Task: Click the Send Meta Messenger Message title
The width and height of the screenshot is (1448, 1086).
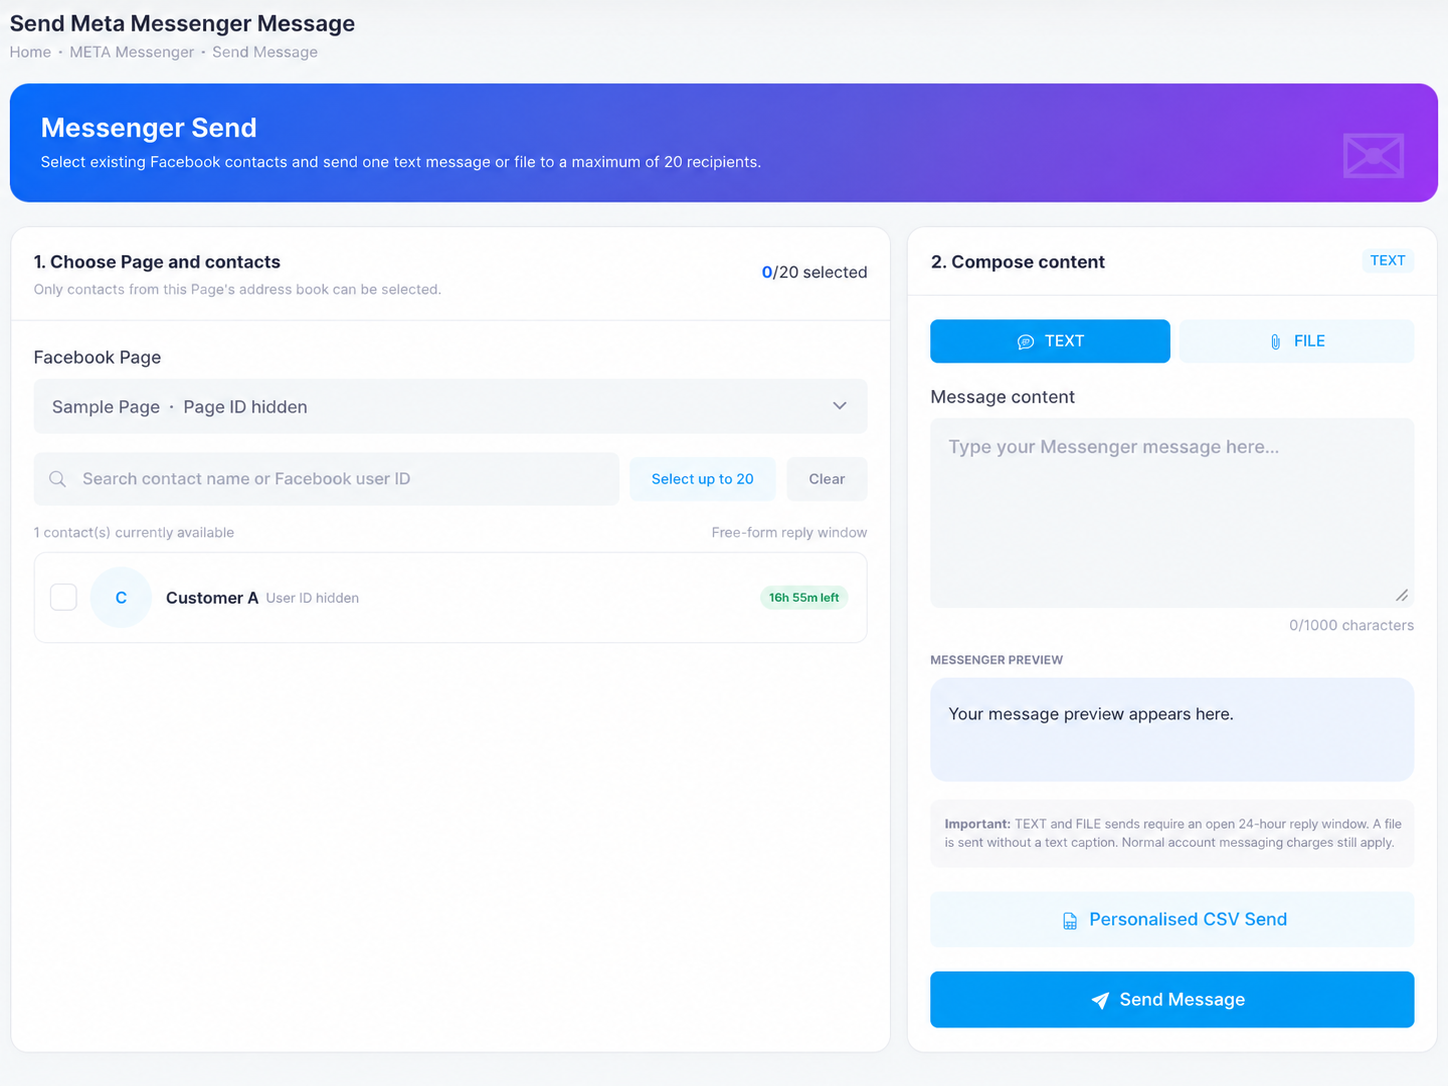Action: point(182,23)
